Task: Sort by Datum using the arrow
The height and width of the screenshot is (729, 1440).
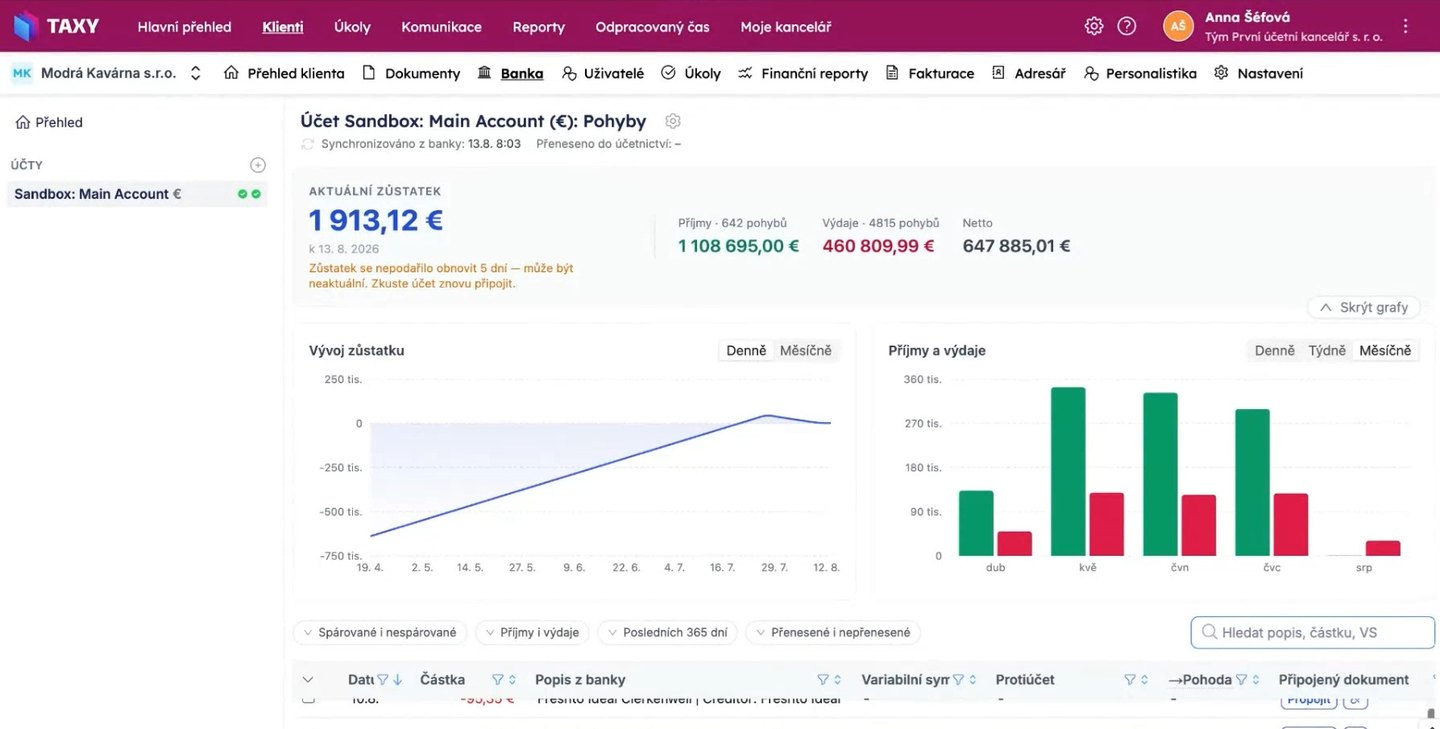Action: click(397, 680)
